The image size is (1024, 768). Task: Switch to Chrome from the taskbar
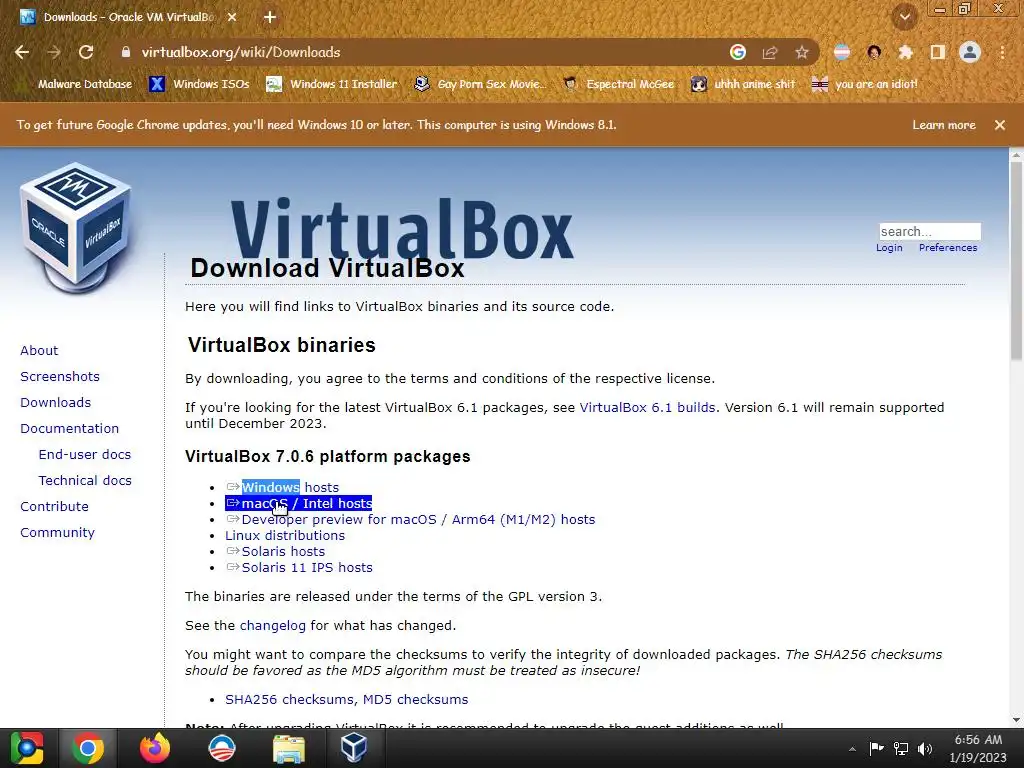pos(88,748)
